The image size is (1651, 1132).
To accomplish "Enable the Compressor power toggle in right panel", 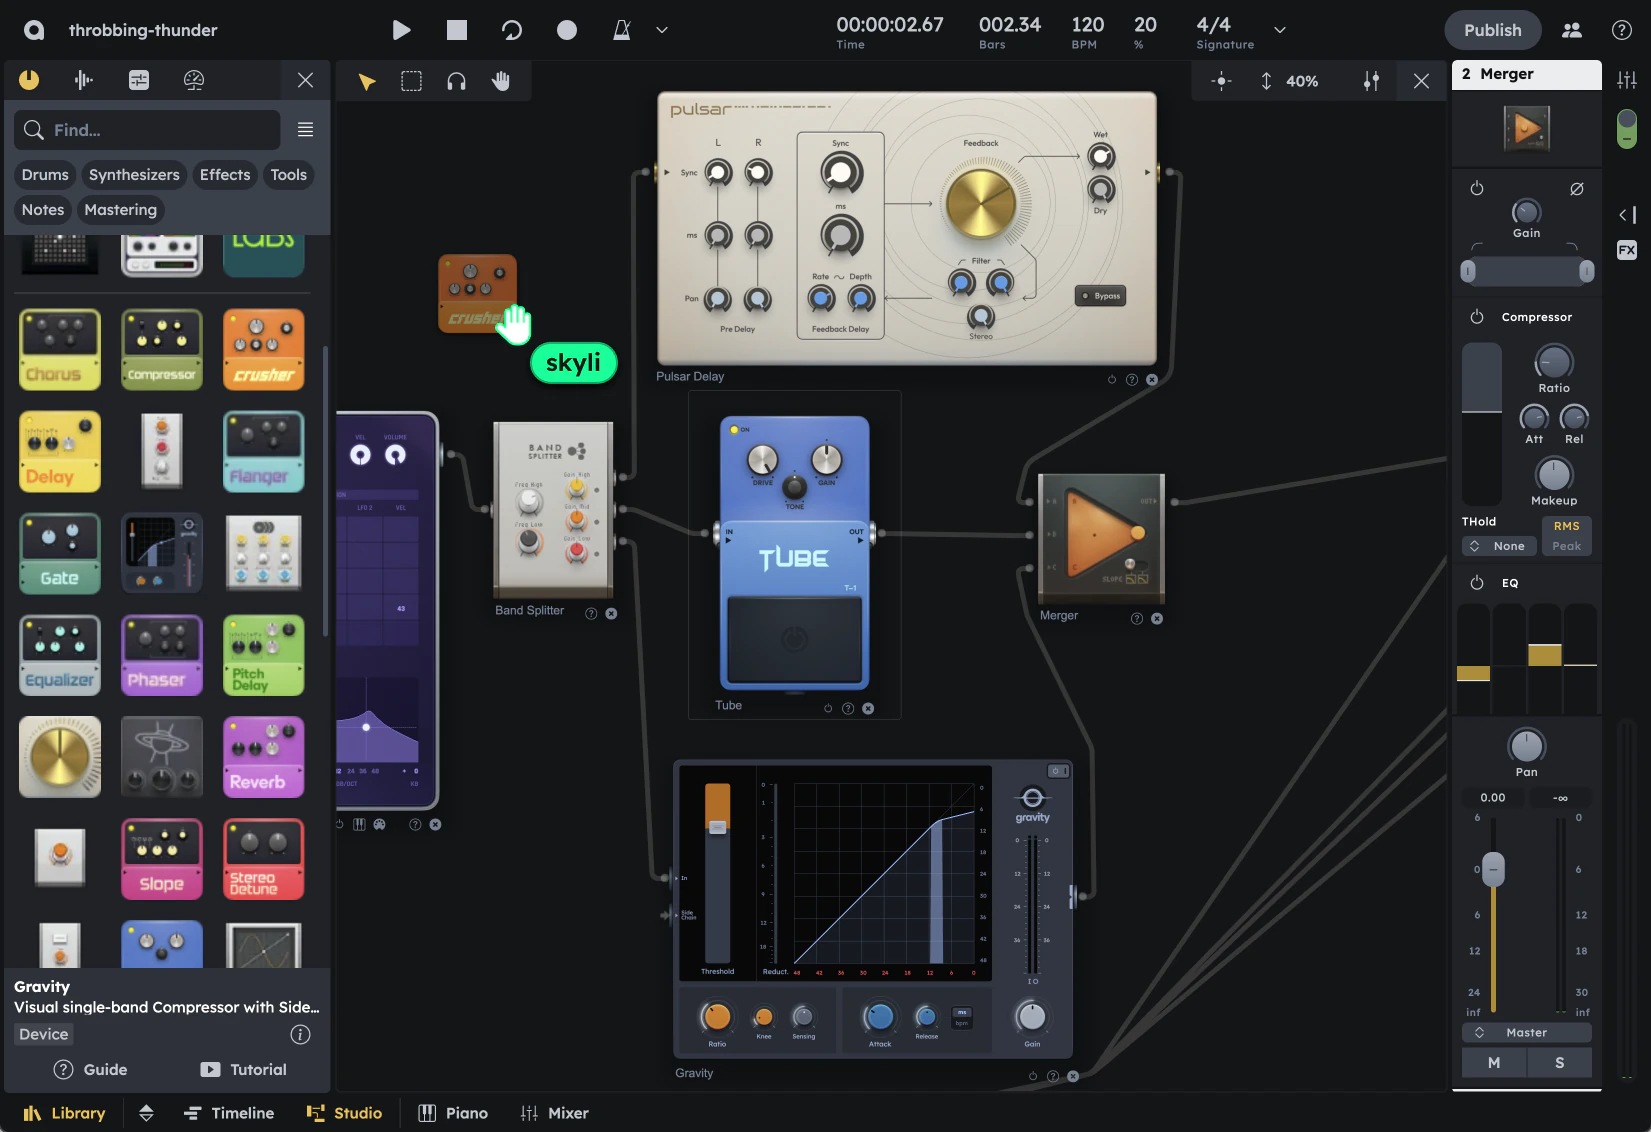I will point(1477,317).
